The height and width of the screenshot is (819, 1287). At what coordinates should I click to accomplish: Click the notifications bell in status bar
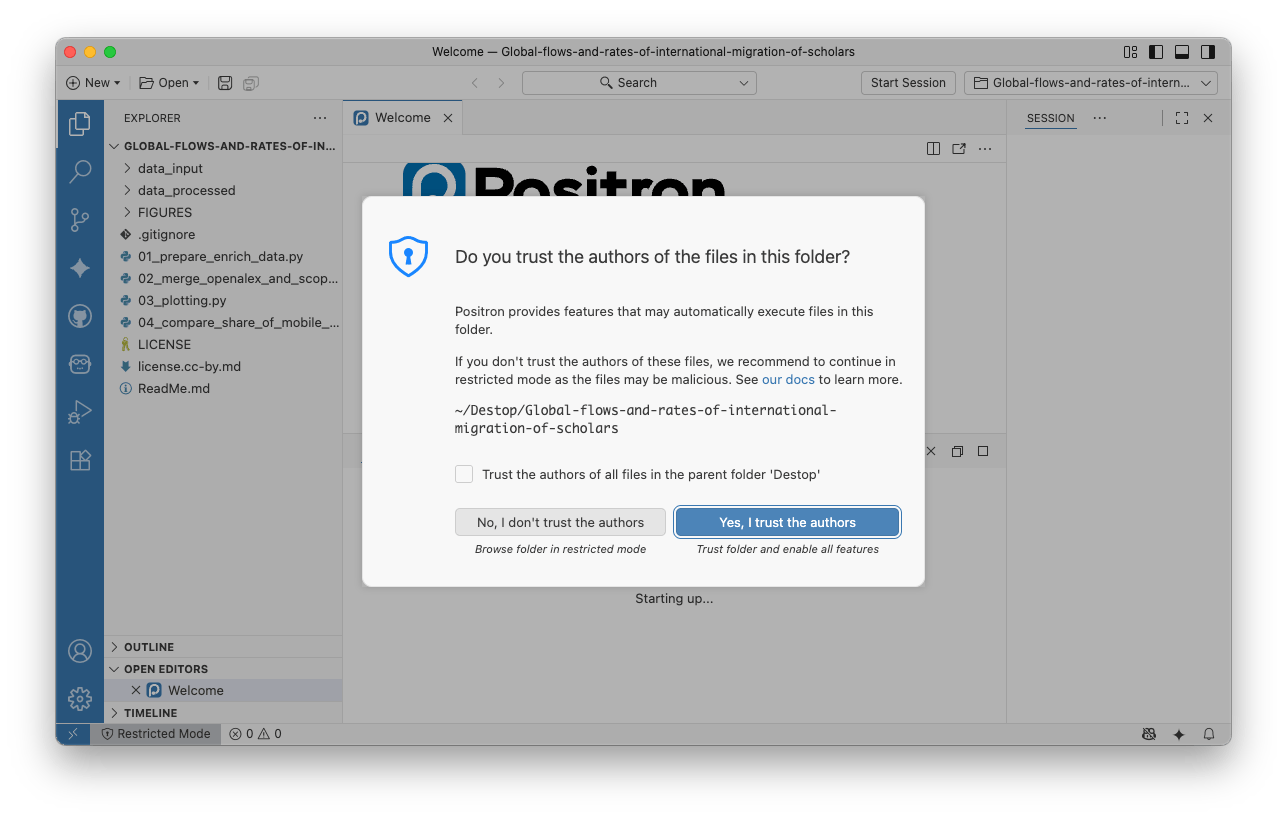point(1209,734)
